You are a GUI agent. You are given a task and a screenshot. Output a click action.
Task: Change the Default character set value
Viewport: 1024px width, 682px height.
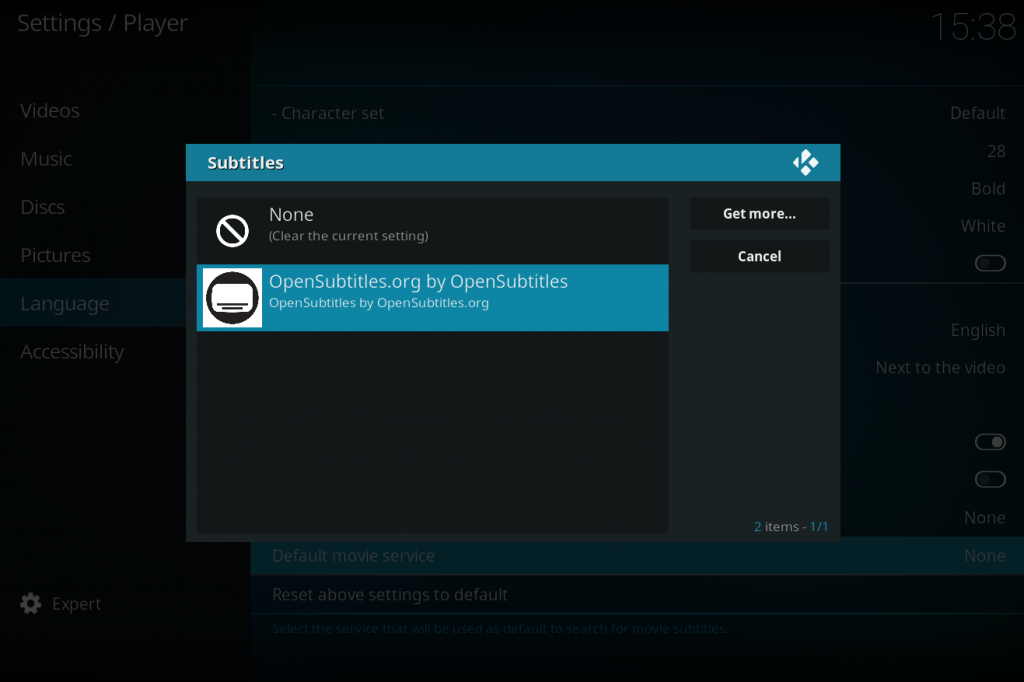point(977,113)
